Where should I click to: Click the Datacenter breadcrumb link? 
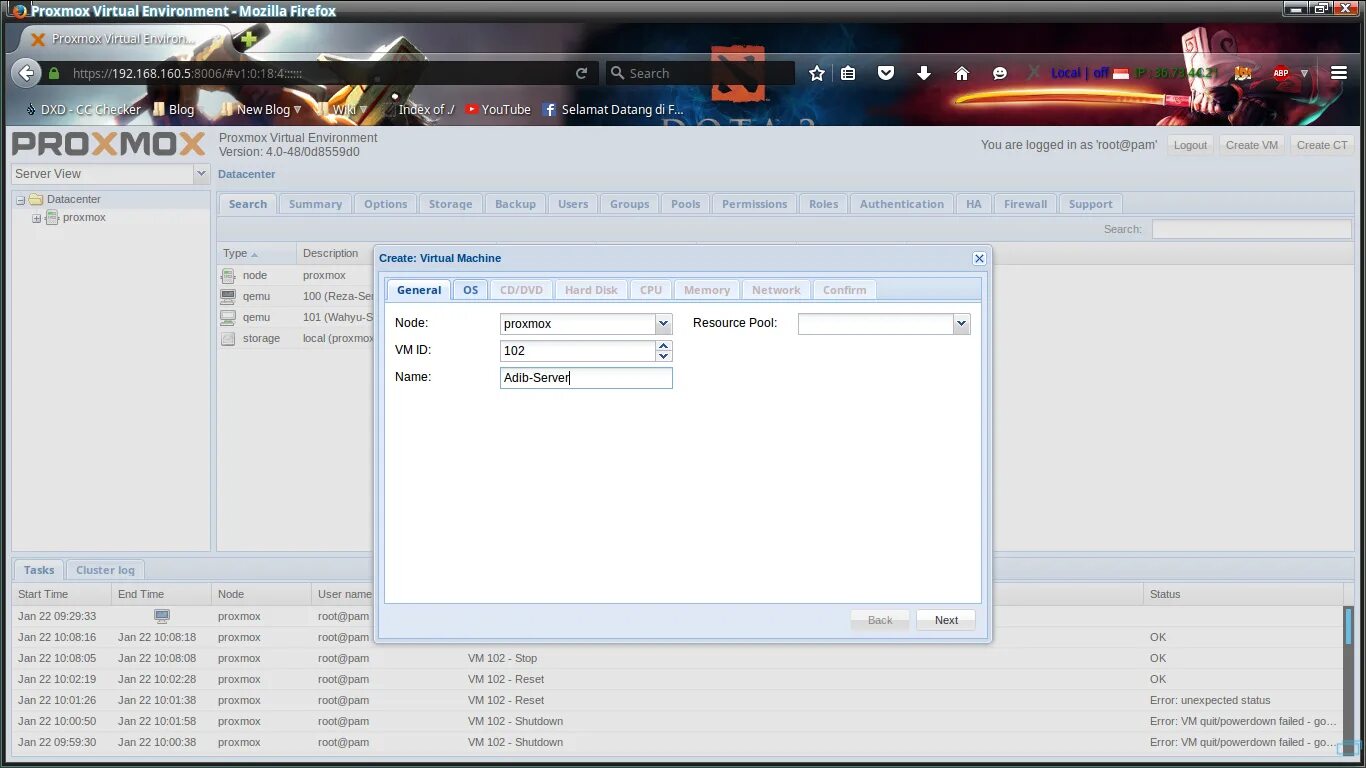point(247,174)
